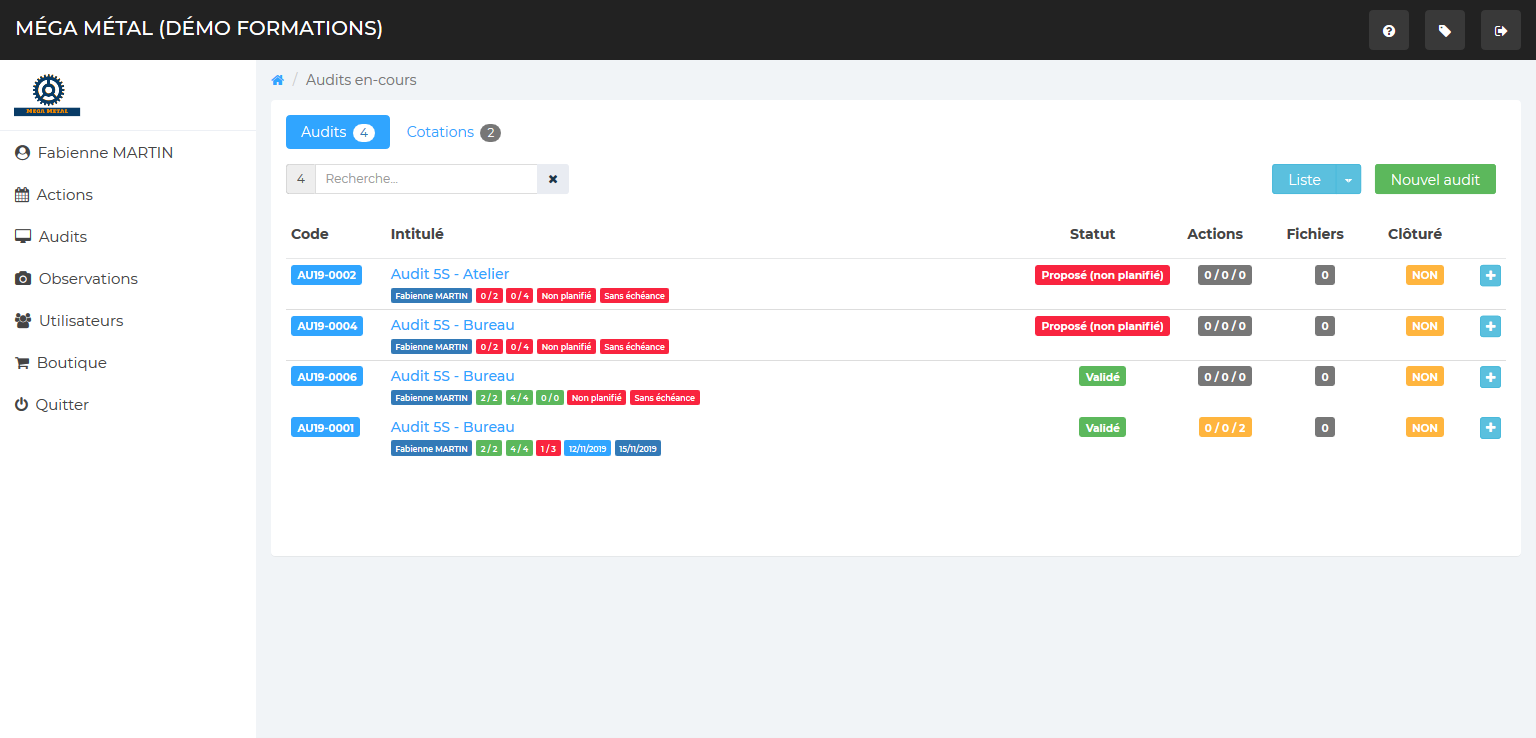The width and height of the screenshot is (1536, 738).
Task: Expand row AU19-0002 with plus button
Action: point(1490,275)
